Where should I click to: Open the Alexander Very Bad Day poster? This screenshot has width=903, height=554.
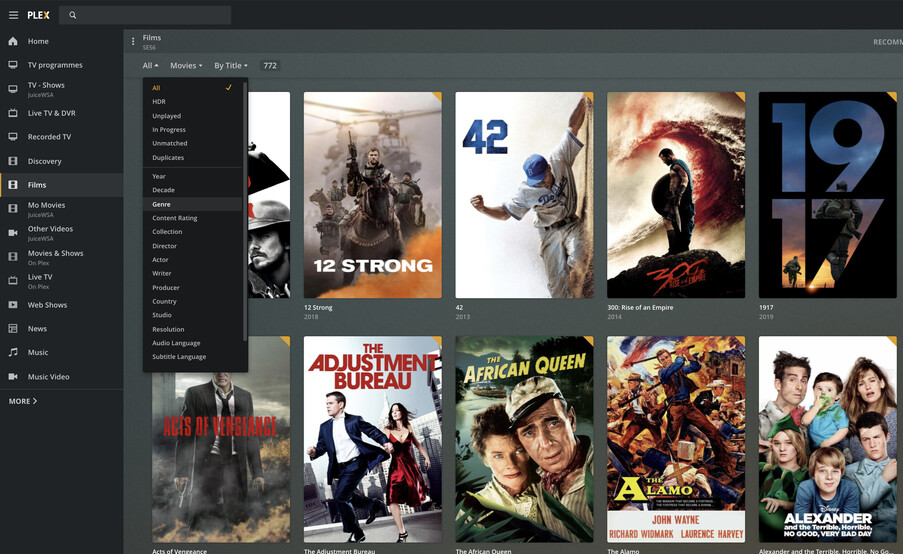pyautogui.click(x=828, y=439)
